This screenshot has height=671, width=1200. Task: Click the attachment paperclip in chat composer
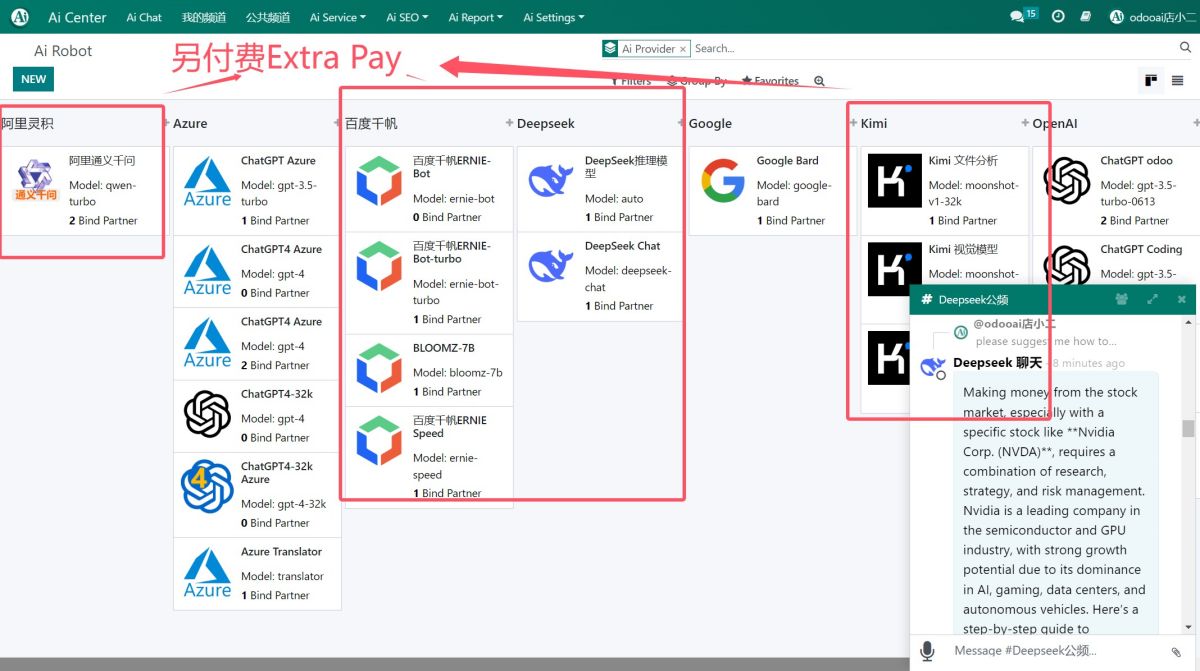point(1177,652)
